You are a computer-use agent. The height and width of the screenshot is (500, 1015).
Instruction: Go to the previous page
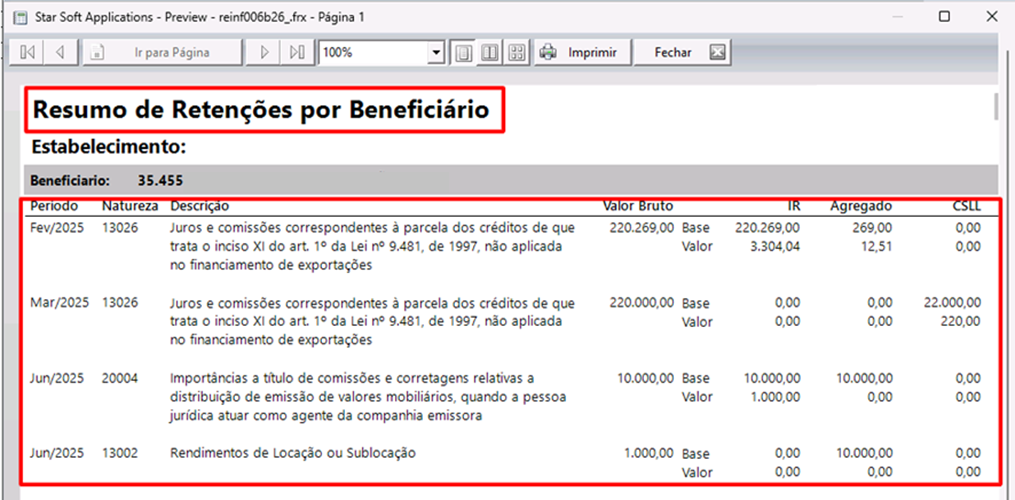pos(60,52)
